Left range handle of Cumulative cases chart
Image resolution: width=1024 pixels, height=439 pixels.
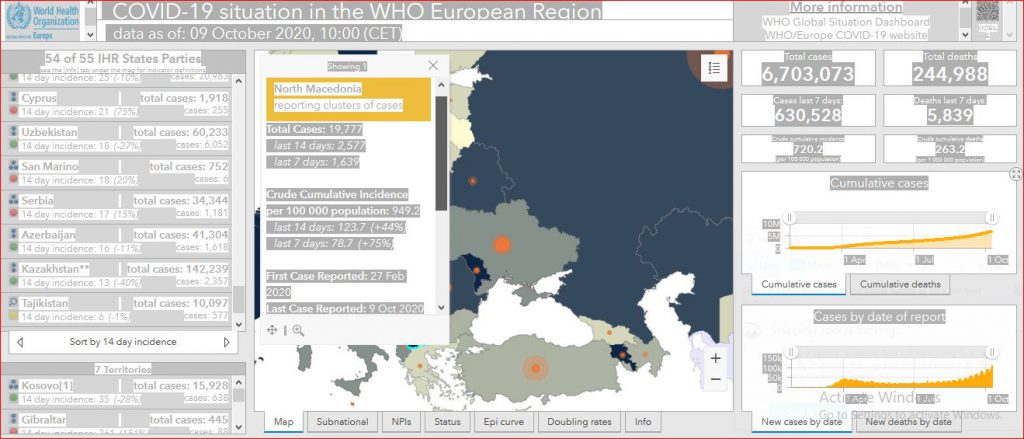pyautogui.click(x=790, y=217)
